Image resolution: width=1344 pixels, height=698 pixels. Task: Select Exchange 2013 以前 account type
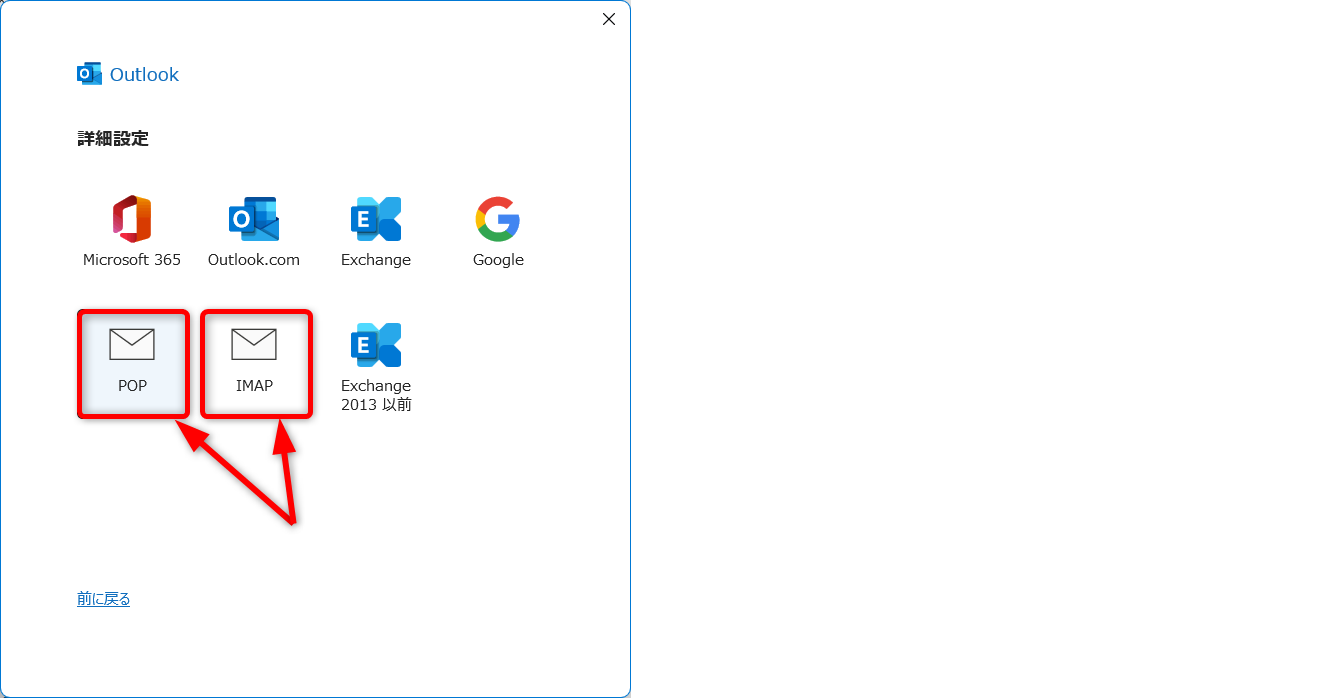376,366
